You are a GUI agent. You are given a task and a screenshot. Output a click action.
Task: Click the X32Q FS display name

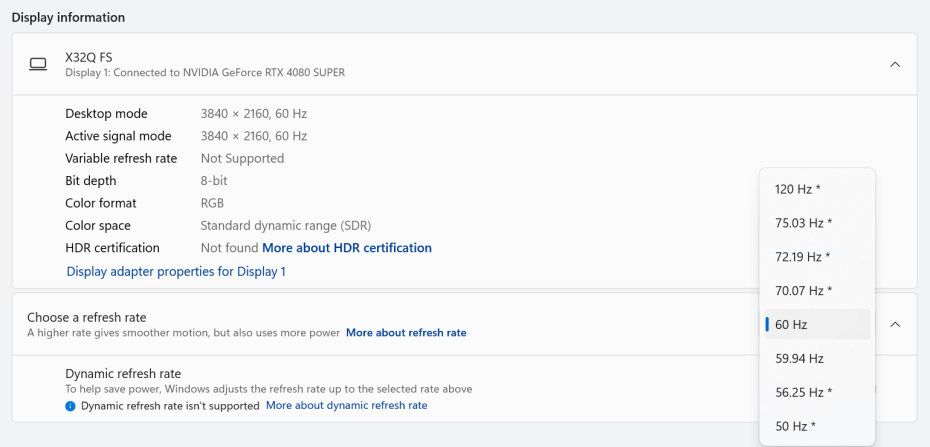pyautogui.click(x=88, y=58)
